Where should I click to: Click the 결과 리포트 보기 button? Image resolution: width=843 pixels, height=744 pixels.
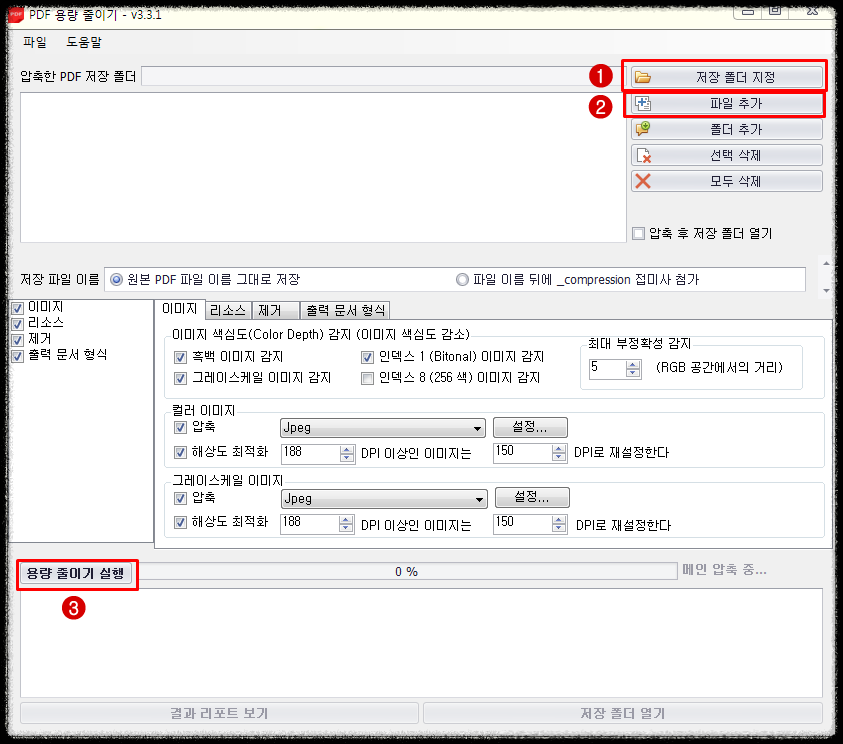(224, 712)
